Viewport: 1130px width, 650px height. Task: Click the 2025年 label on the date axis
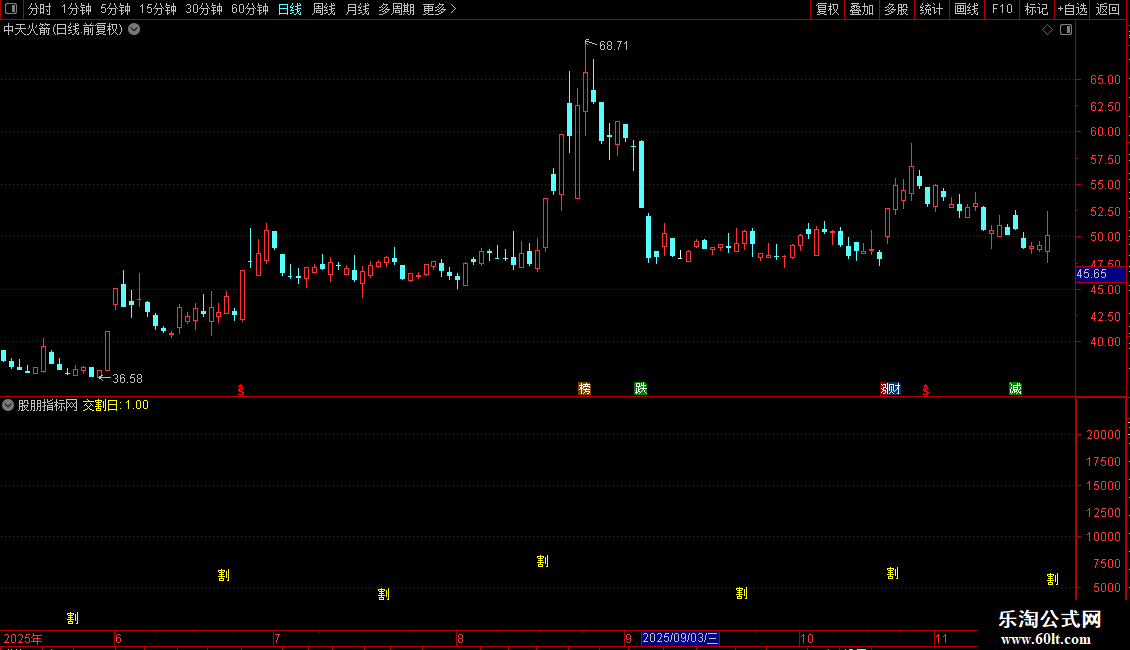point(23,638)
